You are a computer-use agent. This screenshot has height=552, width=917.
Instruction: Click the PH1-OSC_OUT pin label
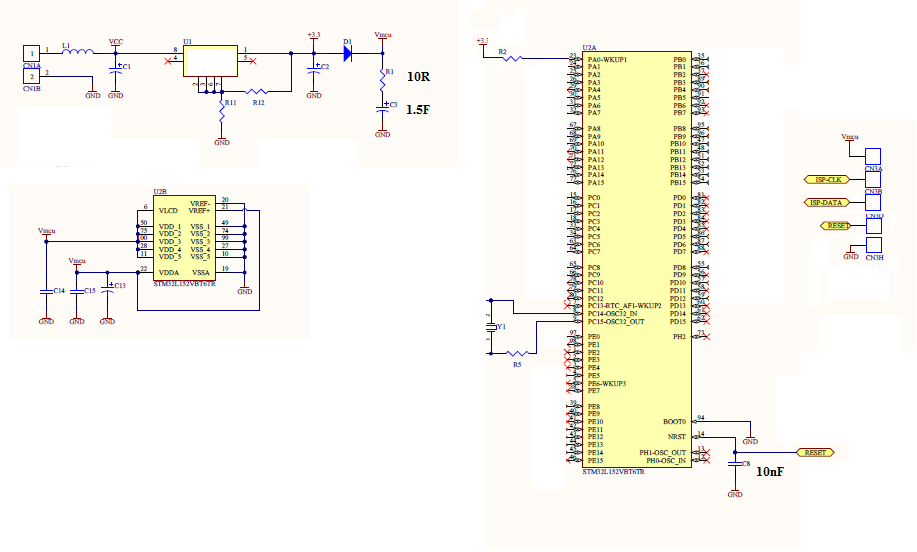(x=663, y=453)
